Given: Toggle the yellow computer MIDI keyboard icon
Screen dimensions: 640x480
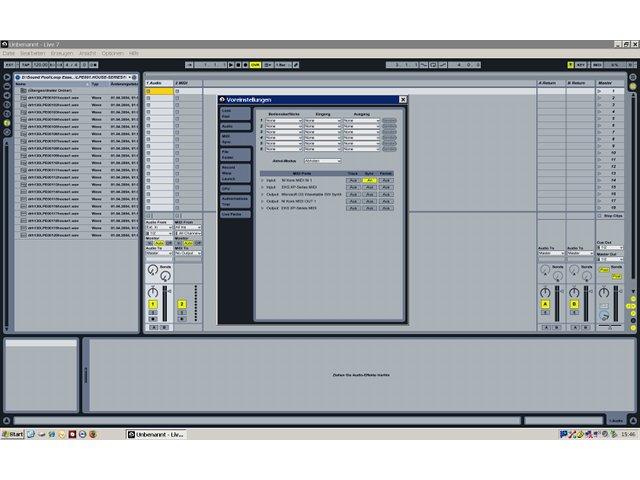Looking at the screenshot, I should click(x=570, y=65).
